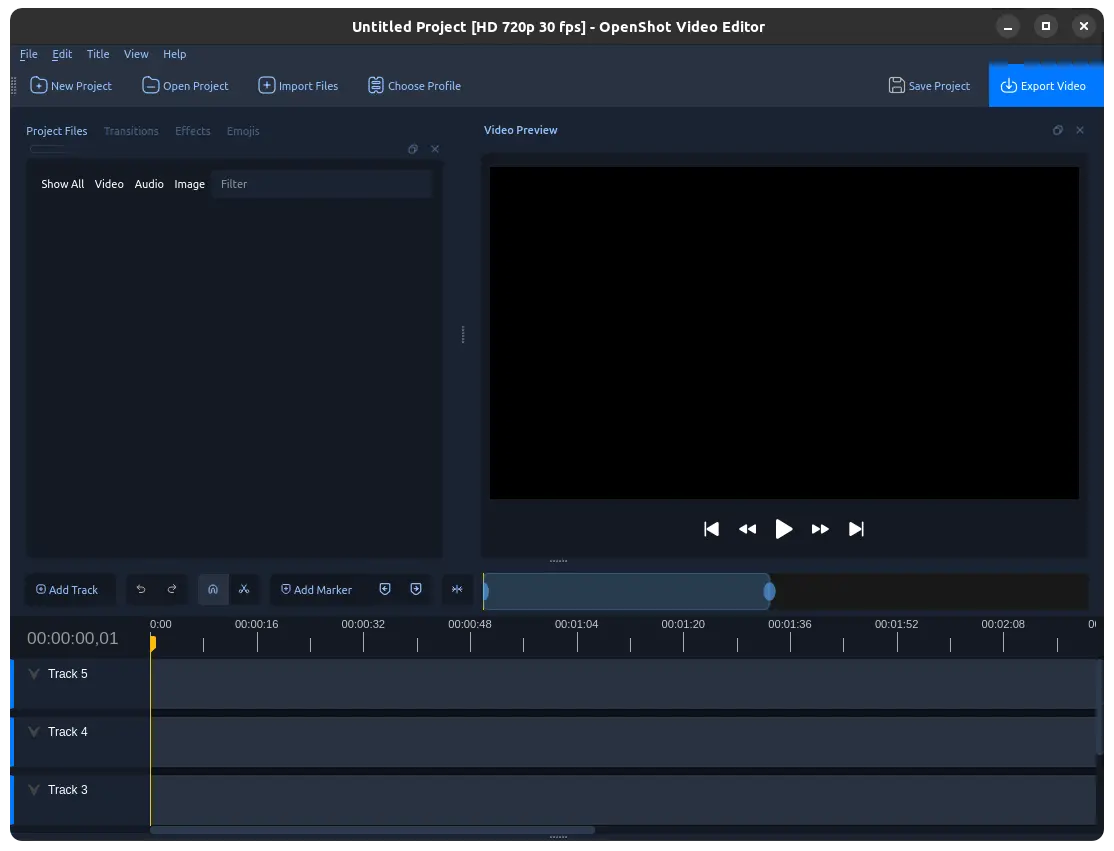Open the Title menu
This screenshot has height=851, width=1114.
98,54
